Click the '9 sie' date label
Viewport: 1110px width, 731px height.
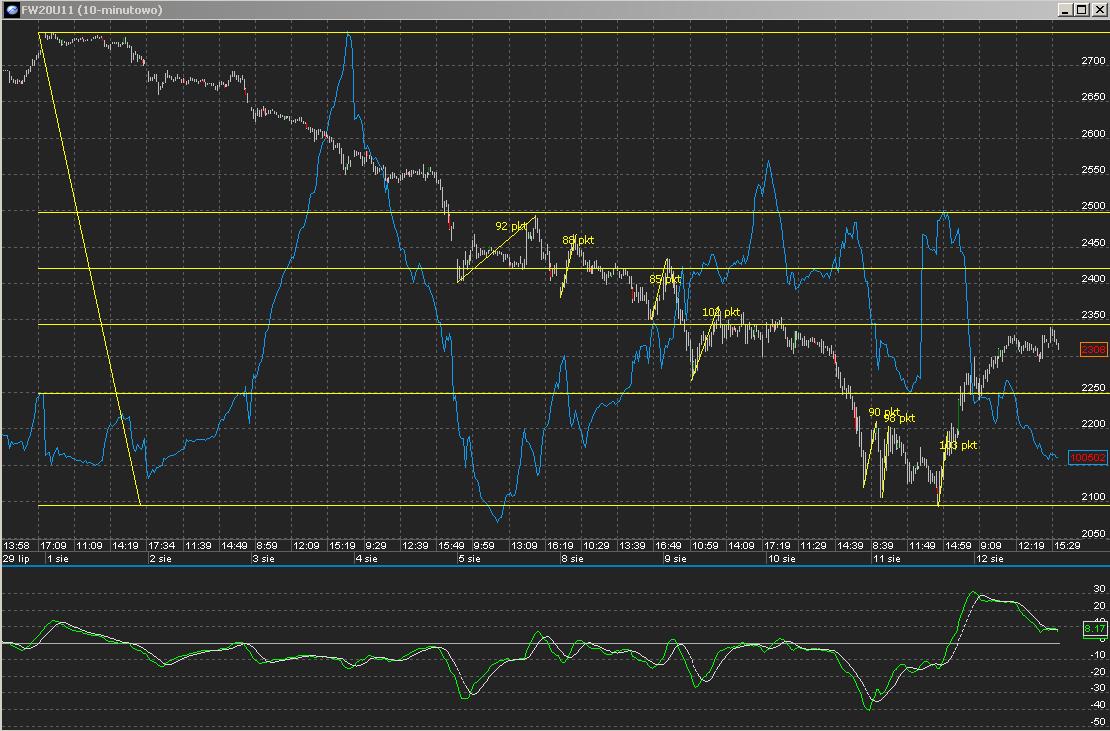[x=675, y=559]
